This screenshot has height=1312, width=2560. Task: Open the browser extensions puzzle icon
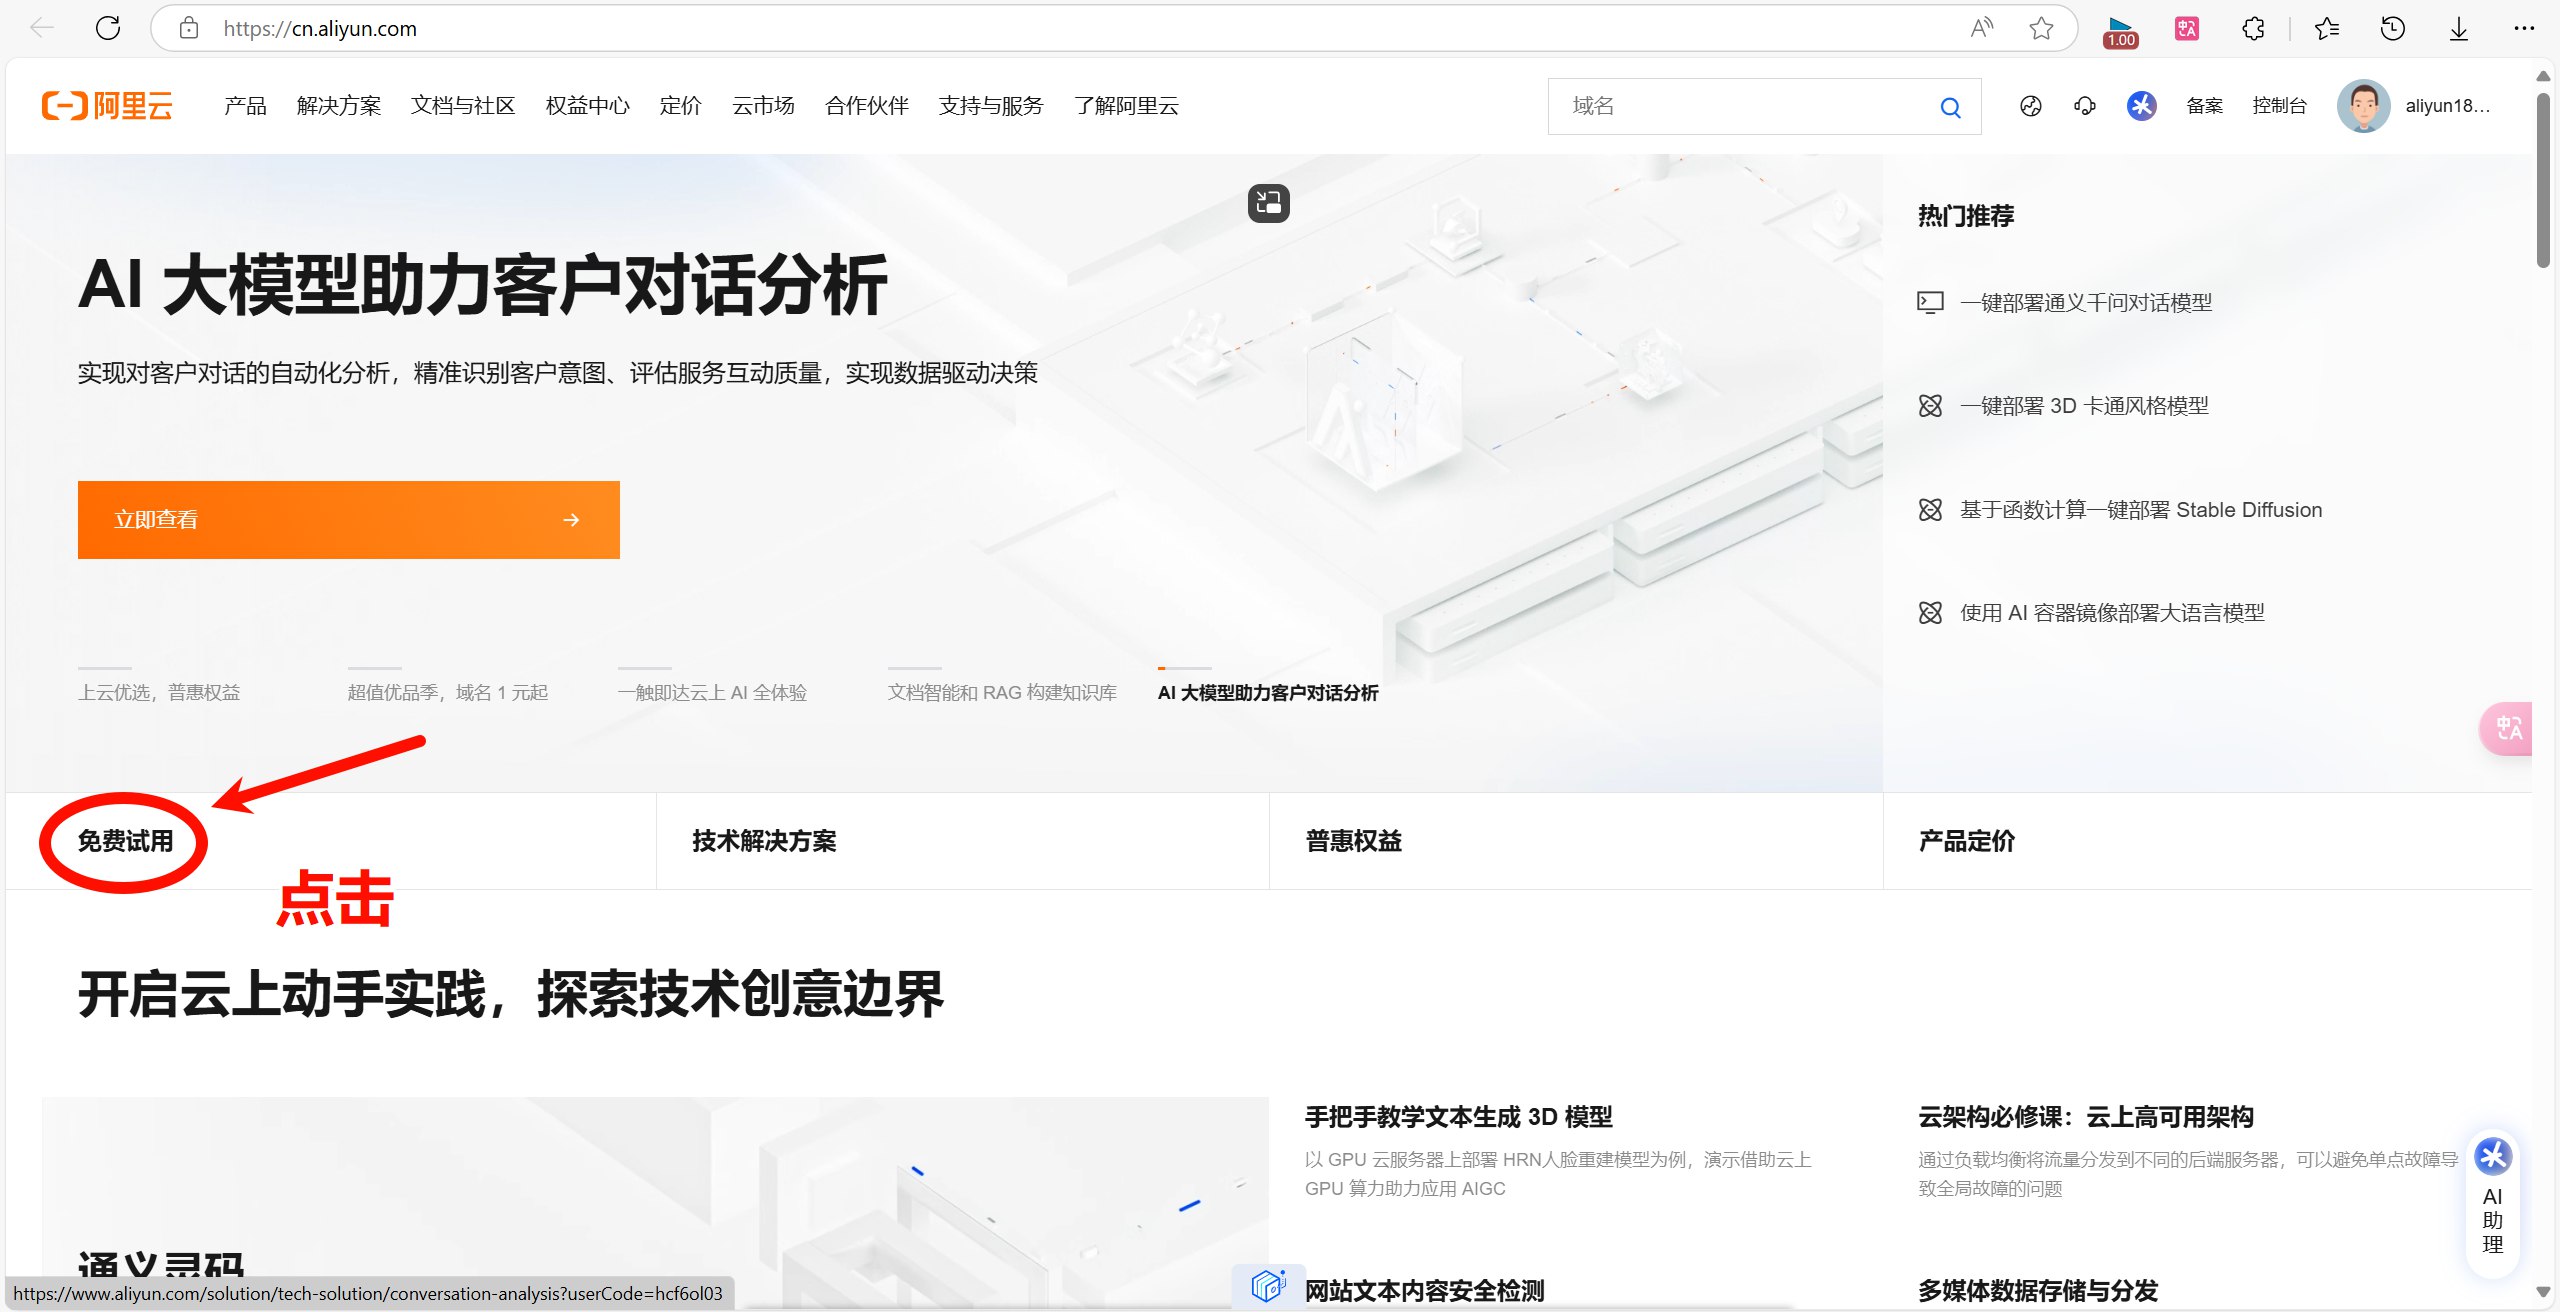coord(2253,28)
